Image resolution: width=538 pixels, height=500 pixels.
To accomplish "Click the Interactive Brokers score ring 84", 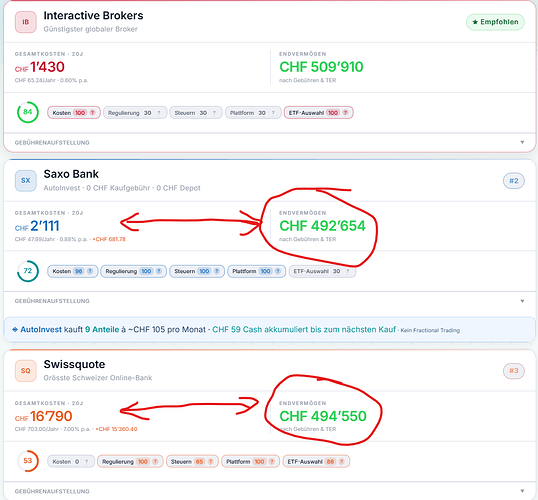I will (x=27, y=112).
